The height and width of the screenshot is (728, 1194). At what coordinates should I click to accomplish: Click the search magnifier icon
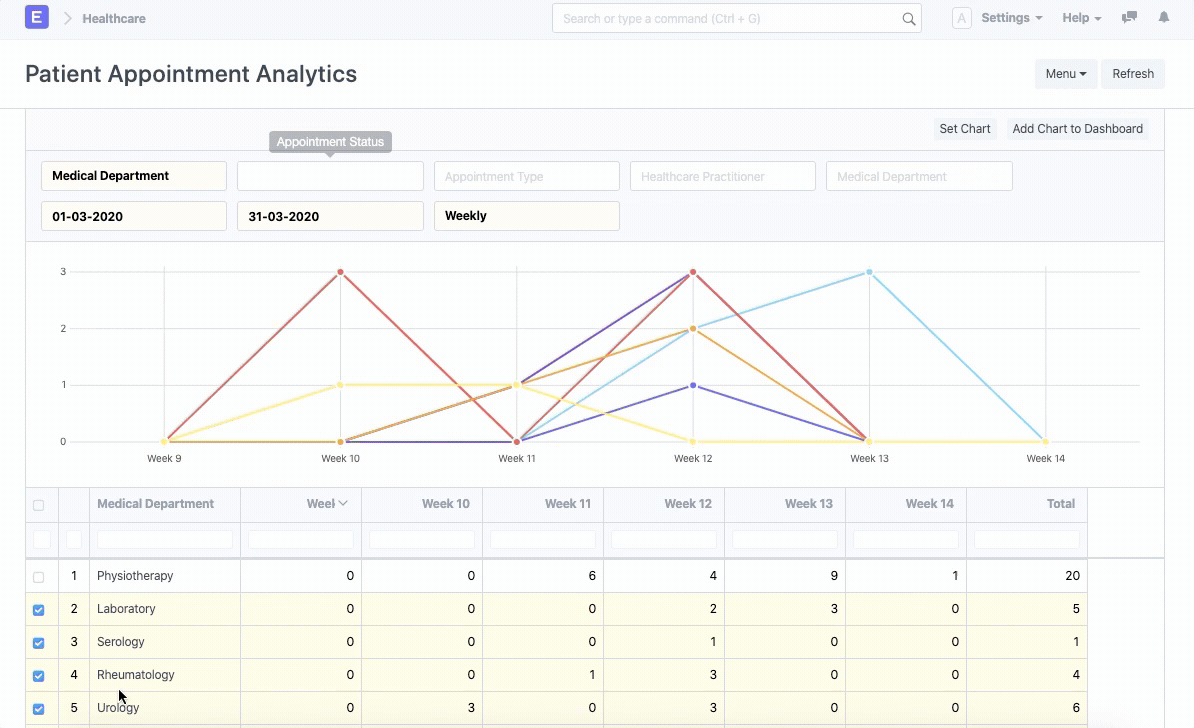coord(908,19)
